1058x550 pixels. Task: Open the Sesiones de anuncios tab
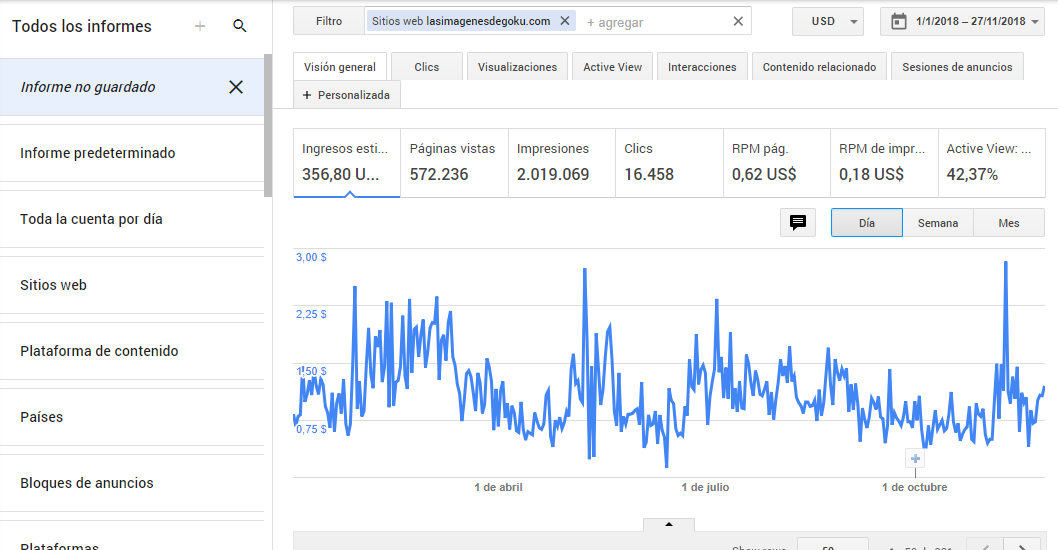point(957,67)
